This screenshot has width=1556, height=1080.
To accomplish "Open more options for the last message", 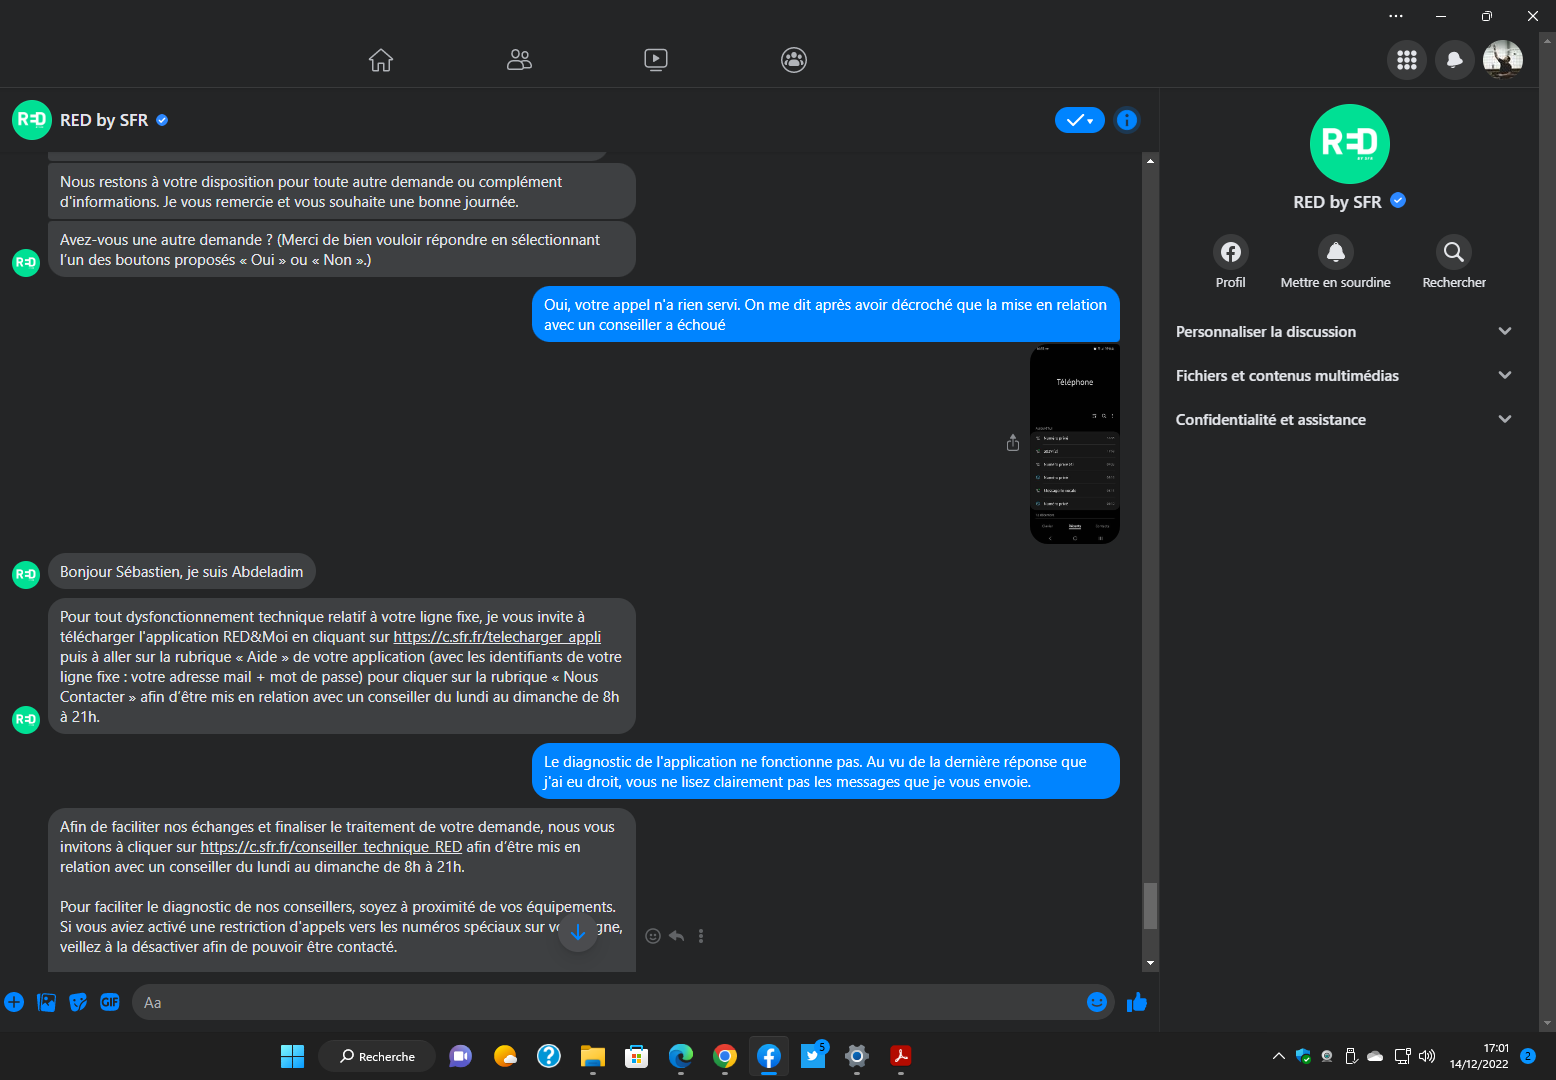I will 701,936.
